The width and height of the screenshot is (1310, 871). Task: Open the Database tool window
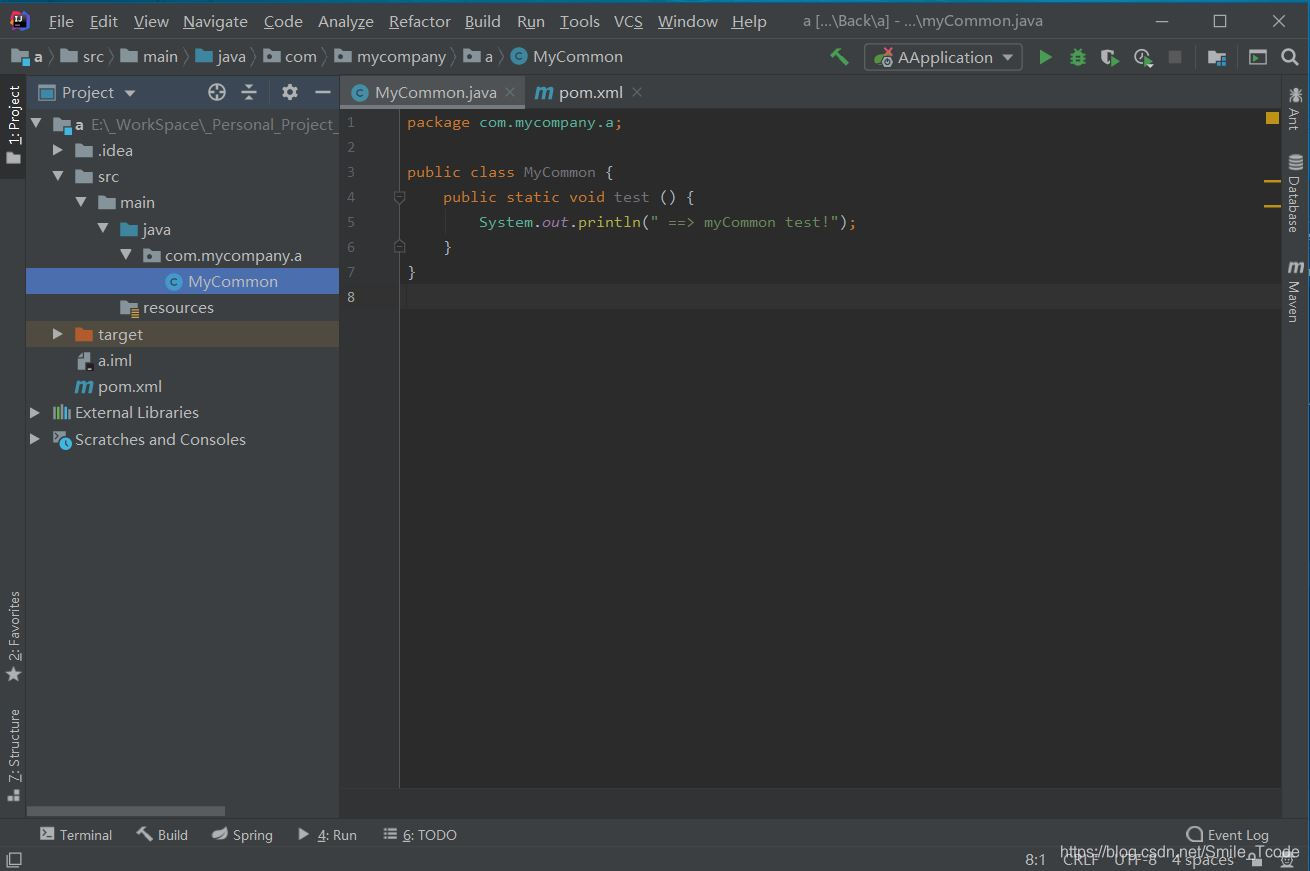(x=1295, y=193)
